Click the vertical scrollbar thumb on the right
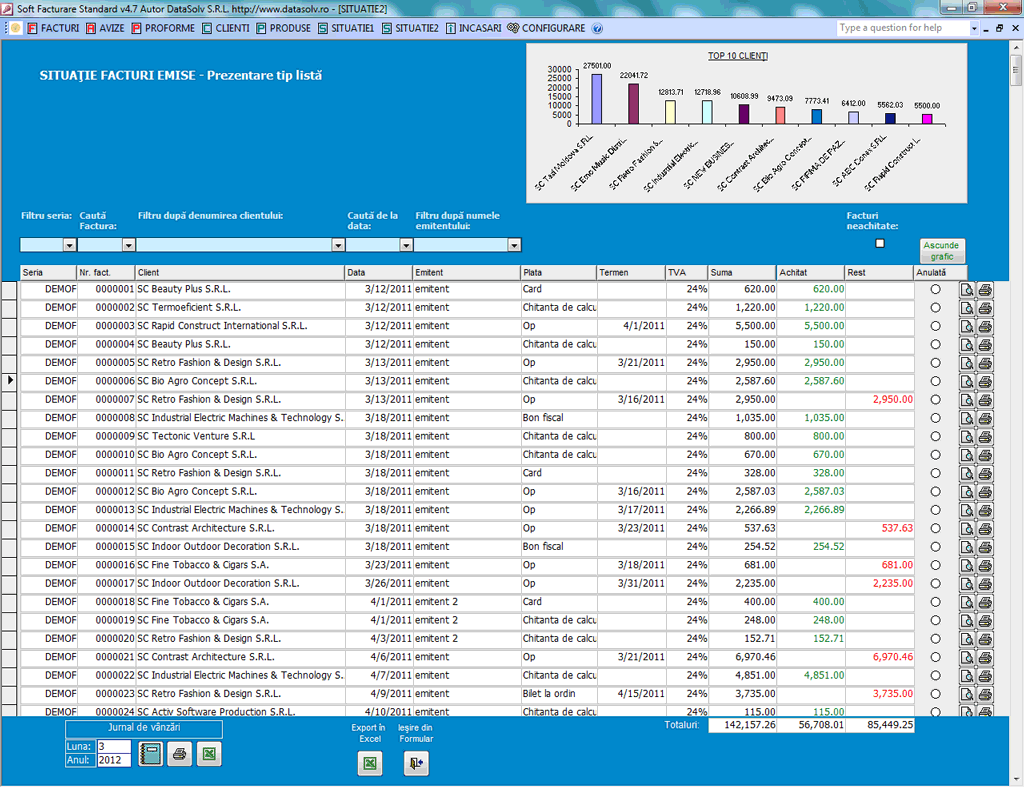This screenshot has height=787, width=1024. [x=1016, y=70]
